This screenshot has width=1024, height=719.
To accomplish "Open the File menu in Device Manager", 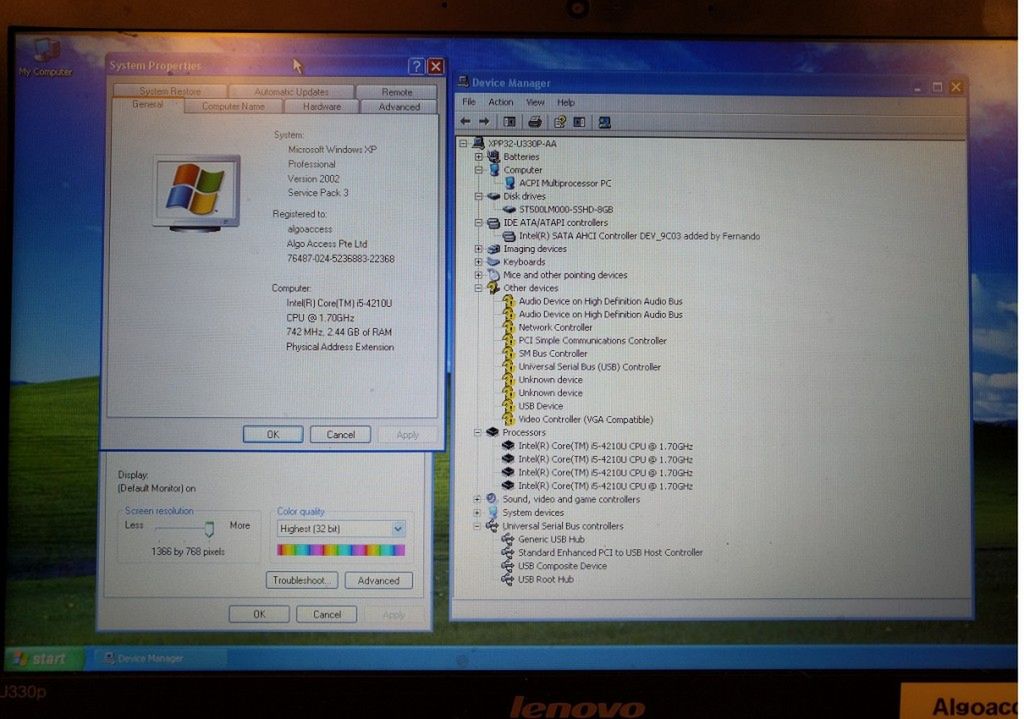I will tap(469, 102).
